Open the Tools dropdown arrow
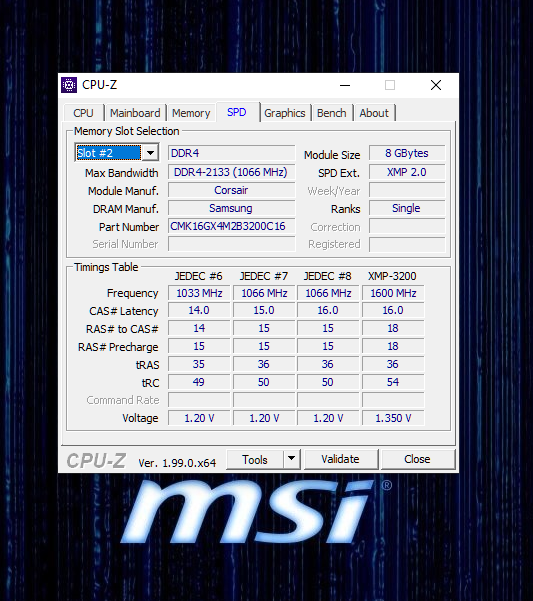The width and height of the screenshot is (533, 601). pyautogui.click(x=292, y=458)
